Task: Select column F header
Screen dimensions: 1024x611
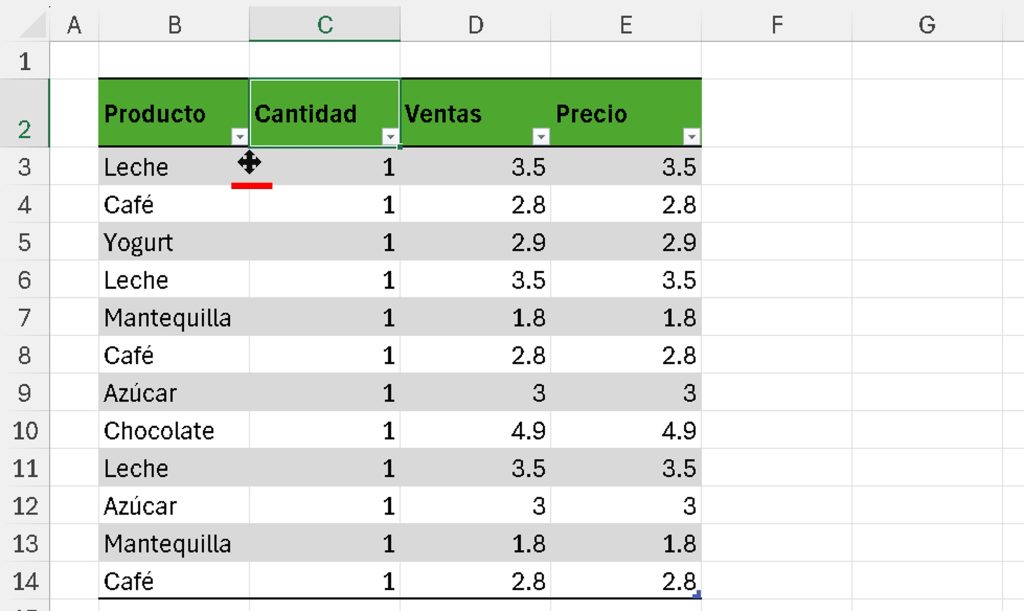Action: point(776,25)
